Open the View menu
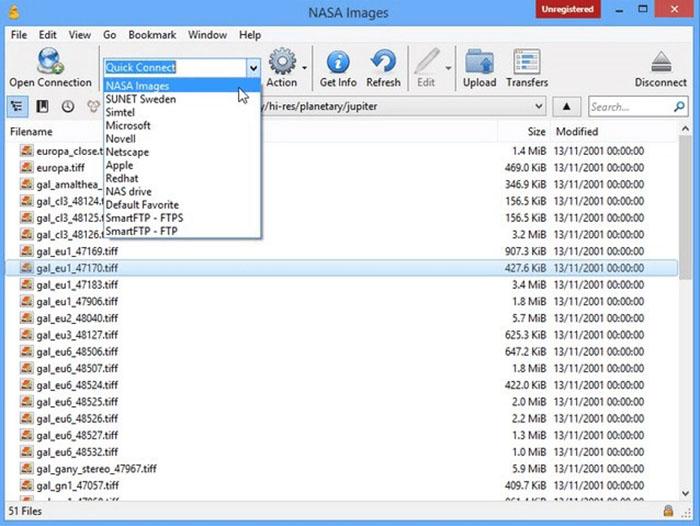The width and height of the screenshot is (700, 526). tap(79, 35)
